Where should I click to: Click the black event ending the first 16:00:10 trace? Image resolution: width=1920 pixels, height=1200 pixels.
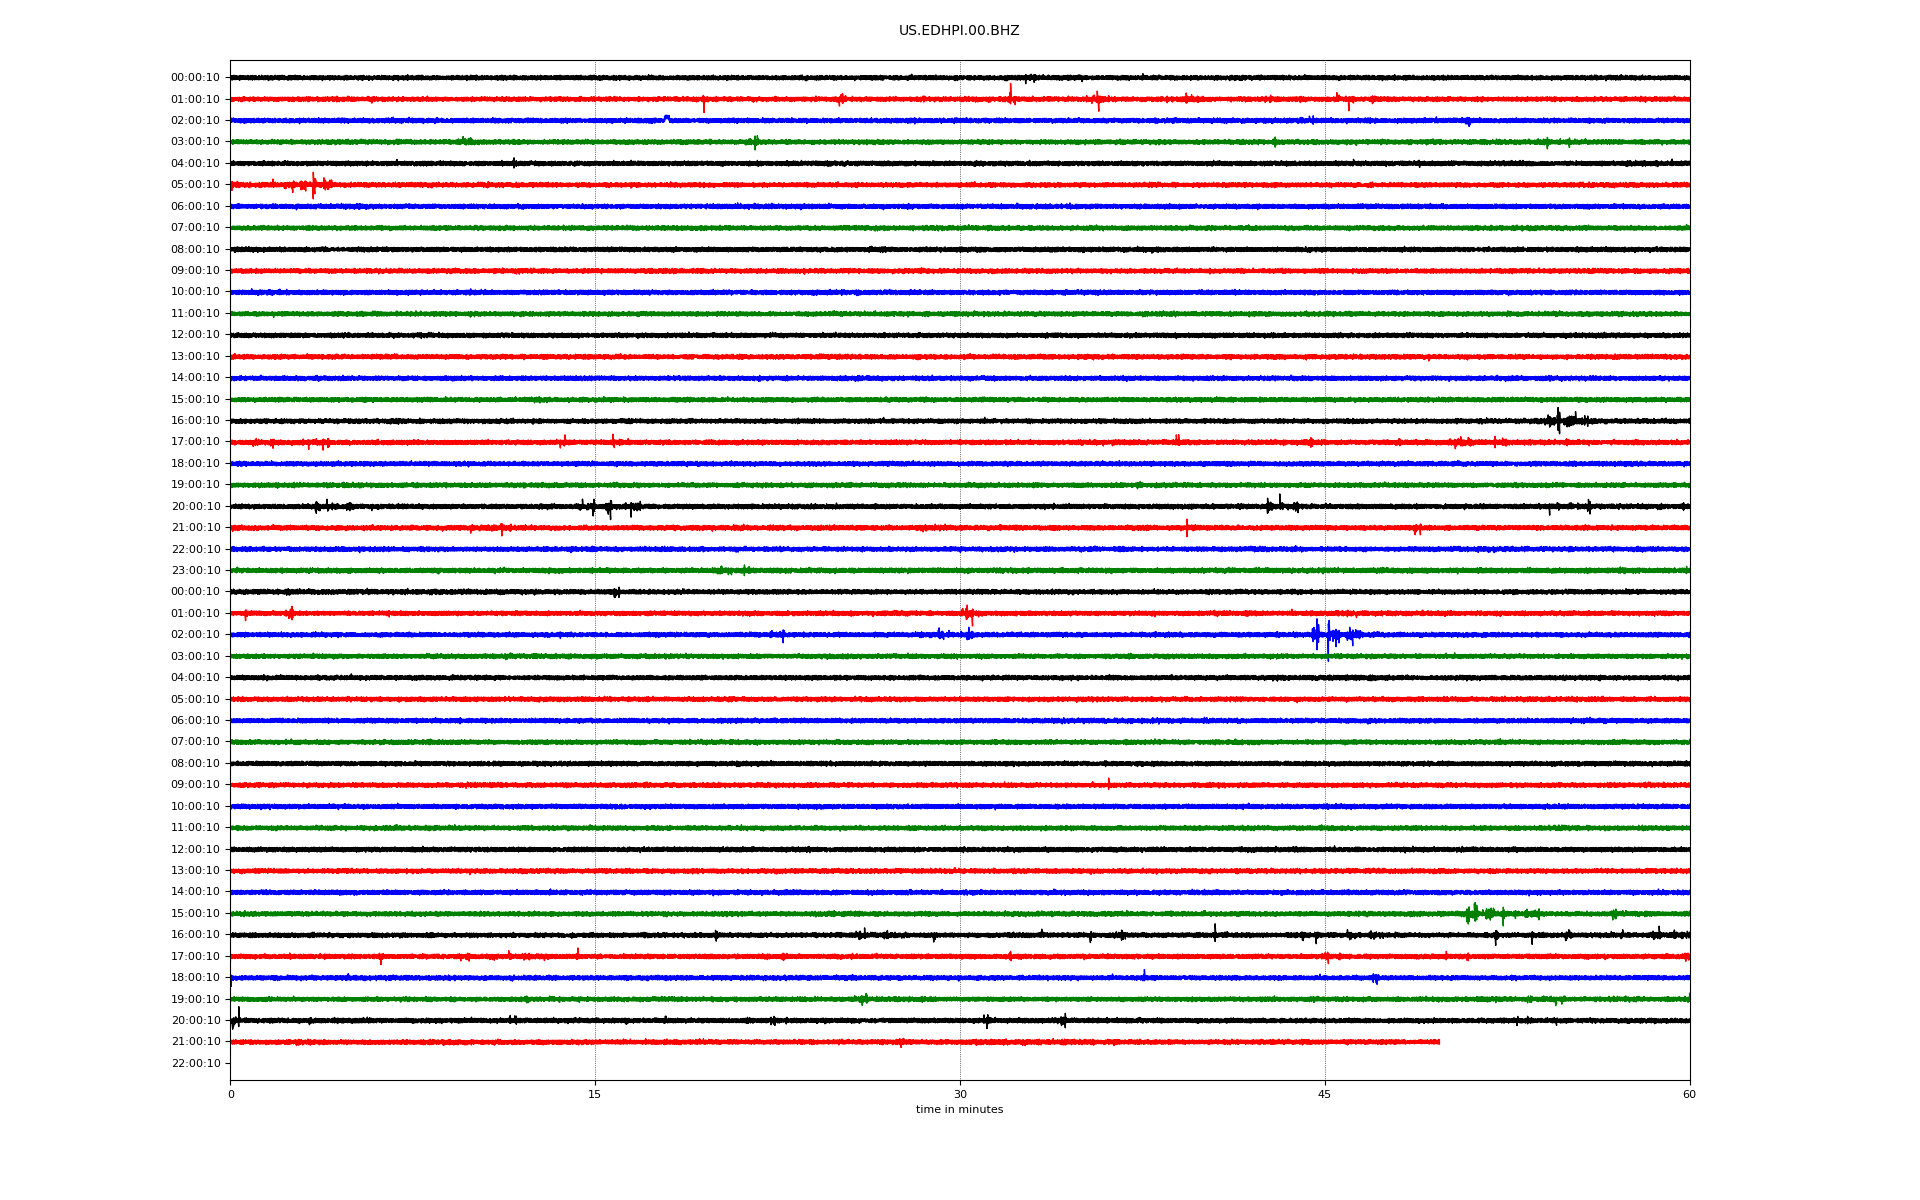click(x=1560, y=420)
